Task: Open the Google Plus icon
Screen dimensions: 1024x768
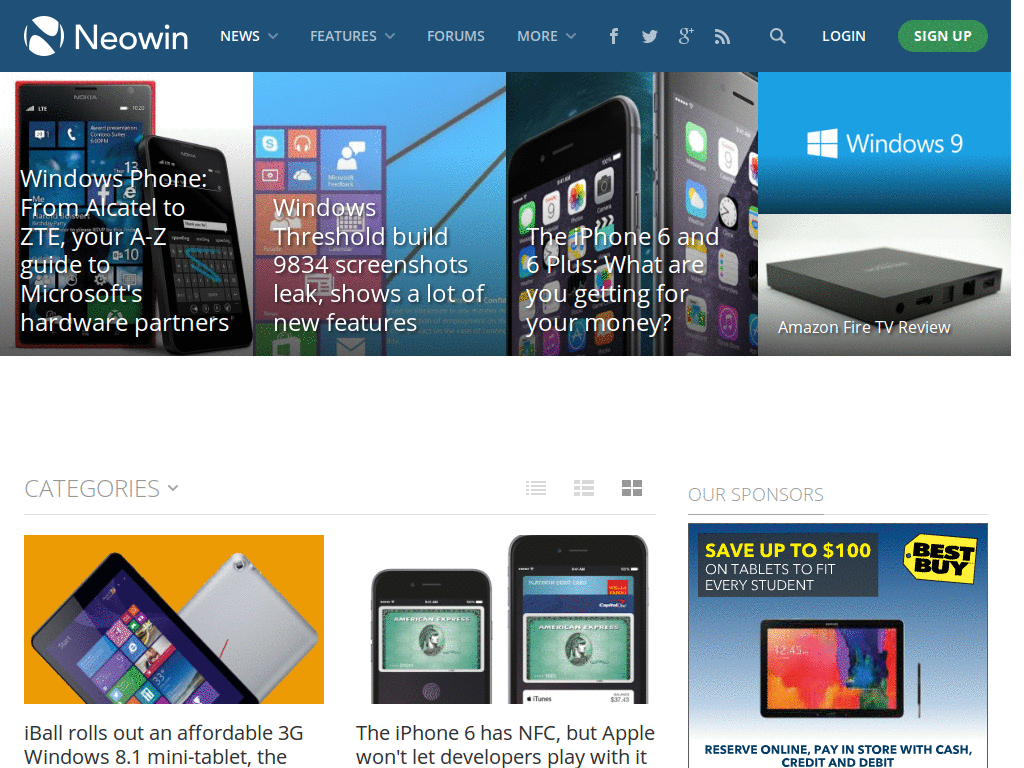Action: (686, 36)
